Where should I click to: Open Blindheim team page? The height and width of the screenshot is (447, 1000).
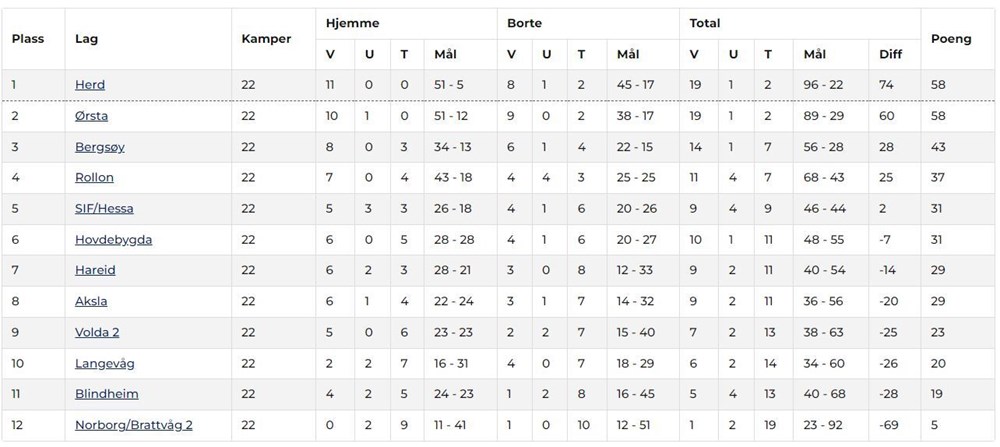point(106,394)
